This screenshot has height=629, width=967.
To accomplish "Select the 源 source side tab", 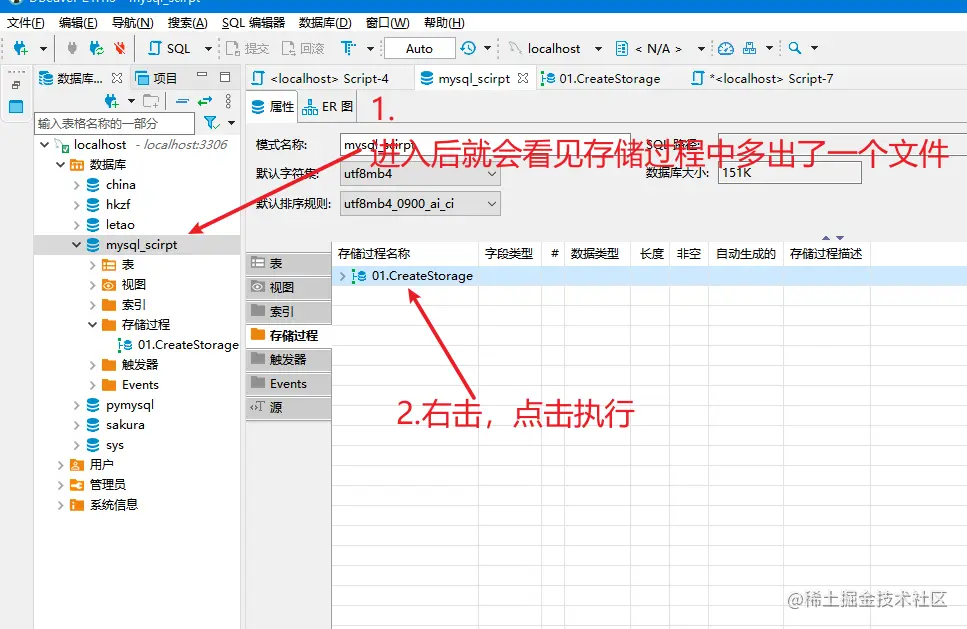I will pyautogui.click(x=289, y=408).
